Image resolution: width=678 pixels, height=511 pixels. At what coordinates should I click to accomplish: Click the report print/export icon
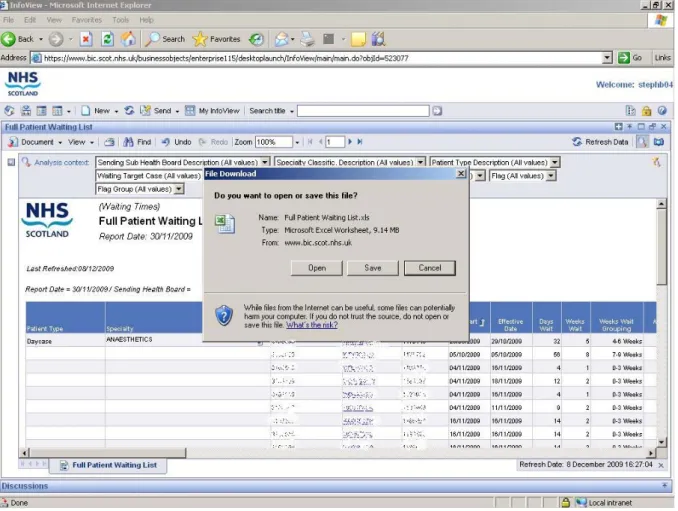pos(110,142)
